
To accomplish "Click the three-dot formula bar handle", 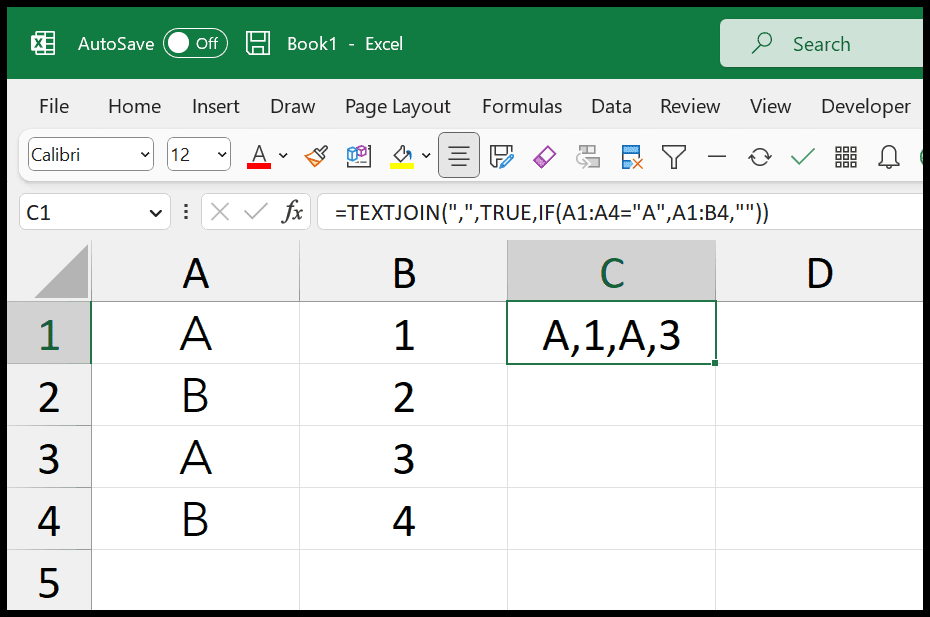I will tap(186, 212).
